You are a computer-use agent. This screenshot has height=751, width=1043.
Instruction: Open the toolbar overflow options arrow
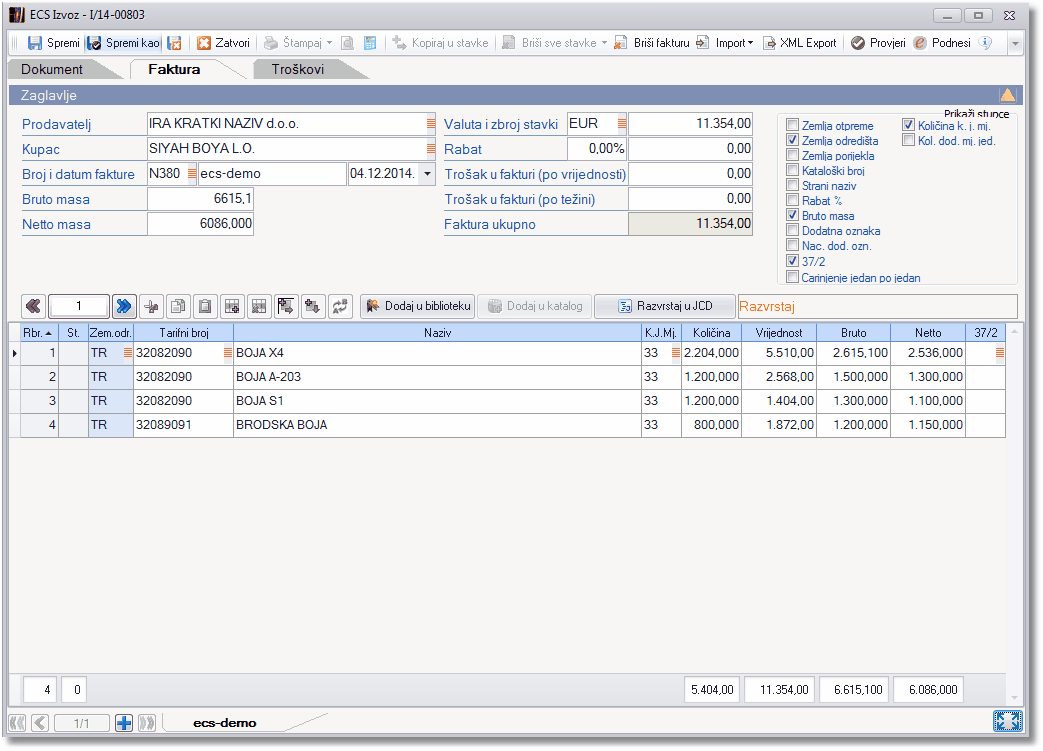tap(1015, 44)
